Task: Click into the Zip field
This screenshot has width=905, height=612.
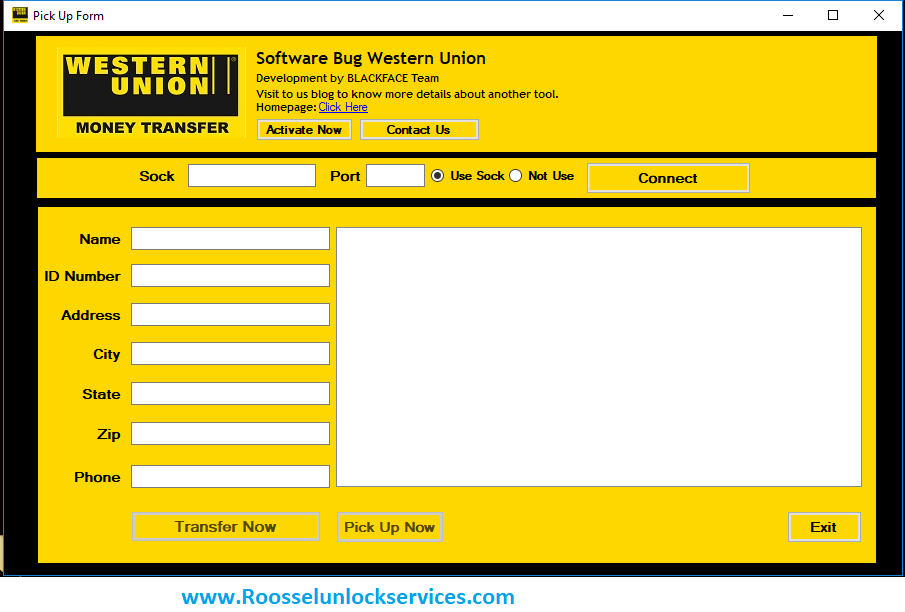Action: [230, 434]
